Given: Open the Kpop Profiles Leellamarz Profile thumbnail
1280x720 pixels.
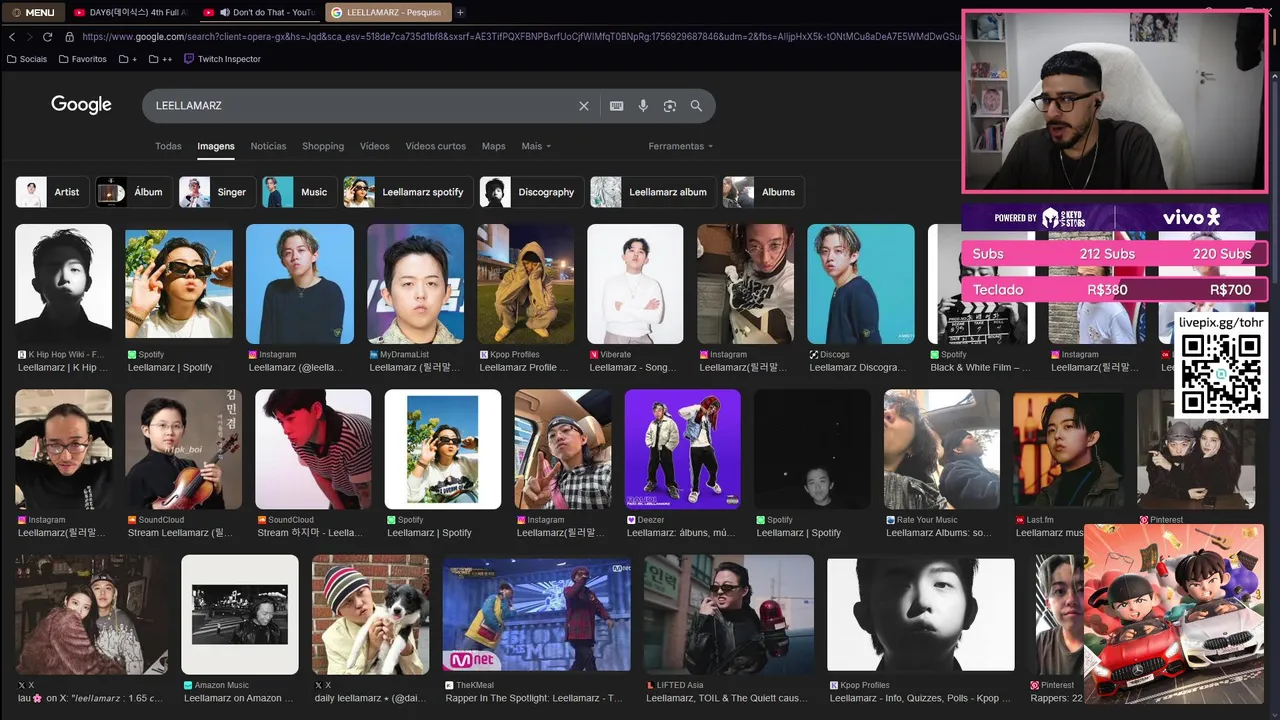Looking at the screenshot, I should [526, 284].
